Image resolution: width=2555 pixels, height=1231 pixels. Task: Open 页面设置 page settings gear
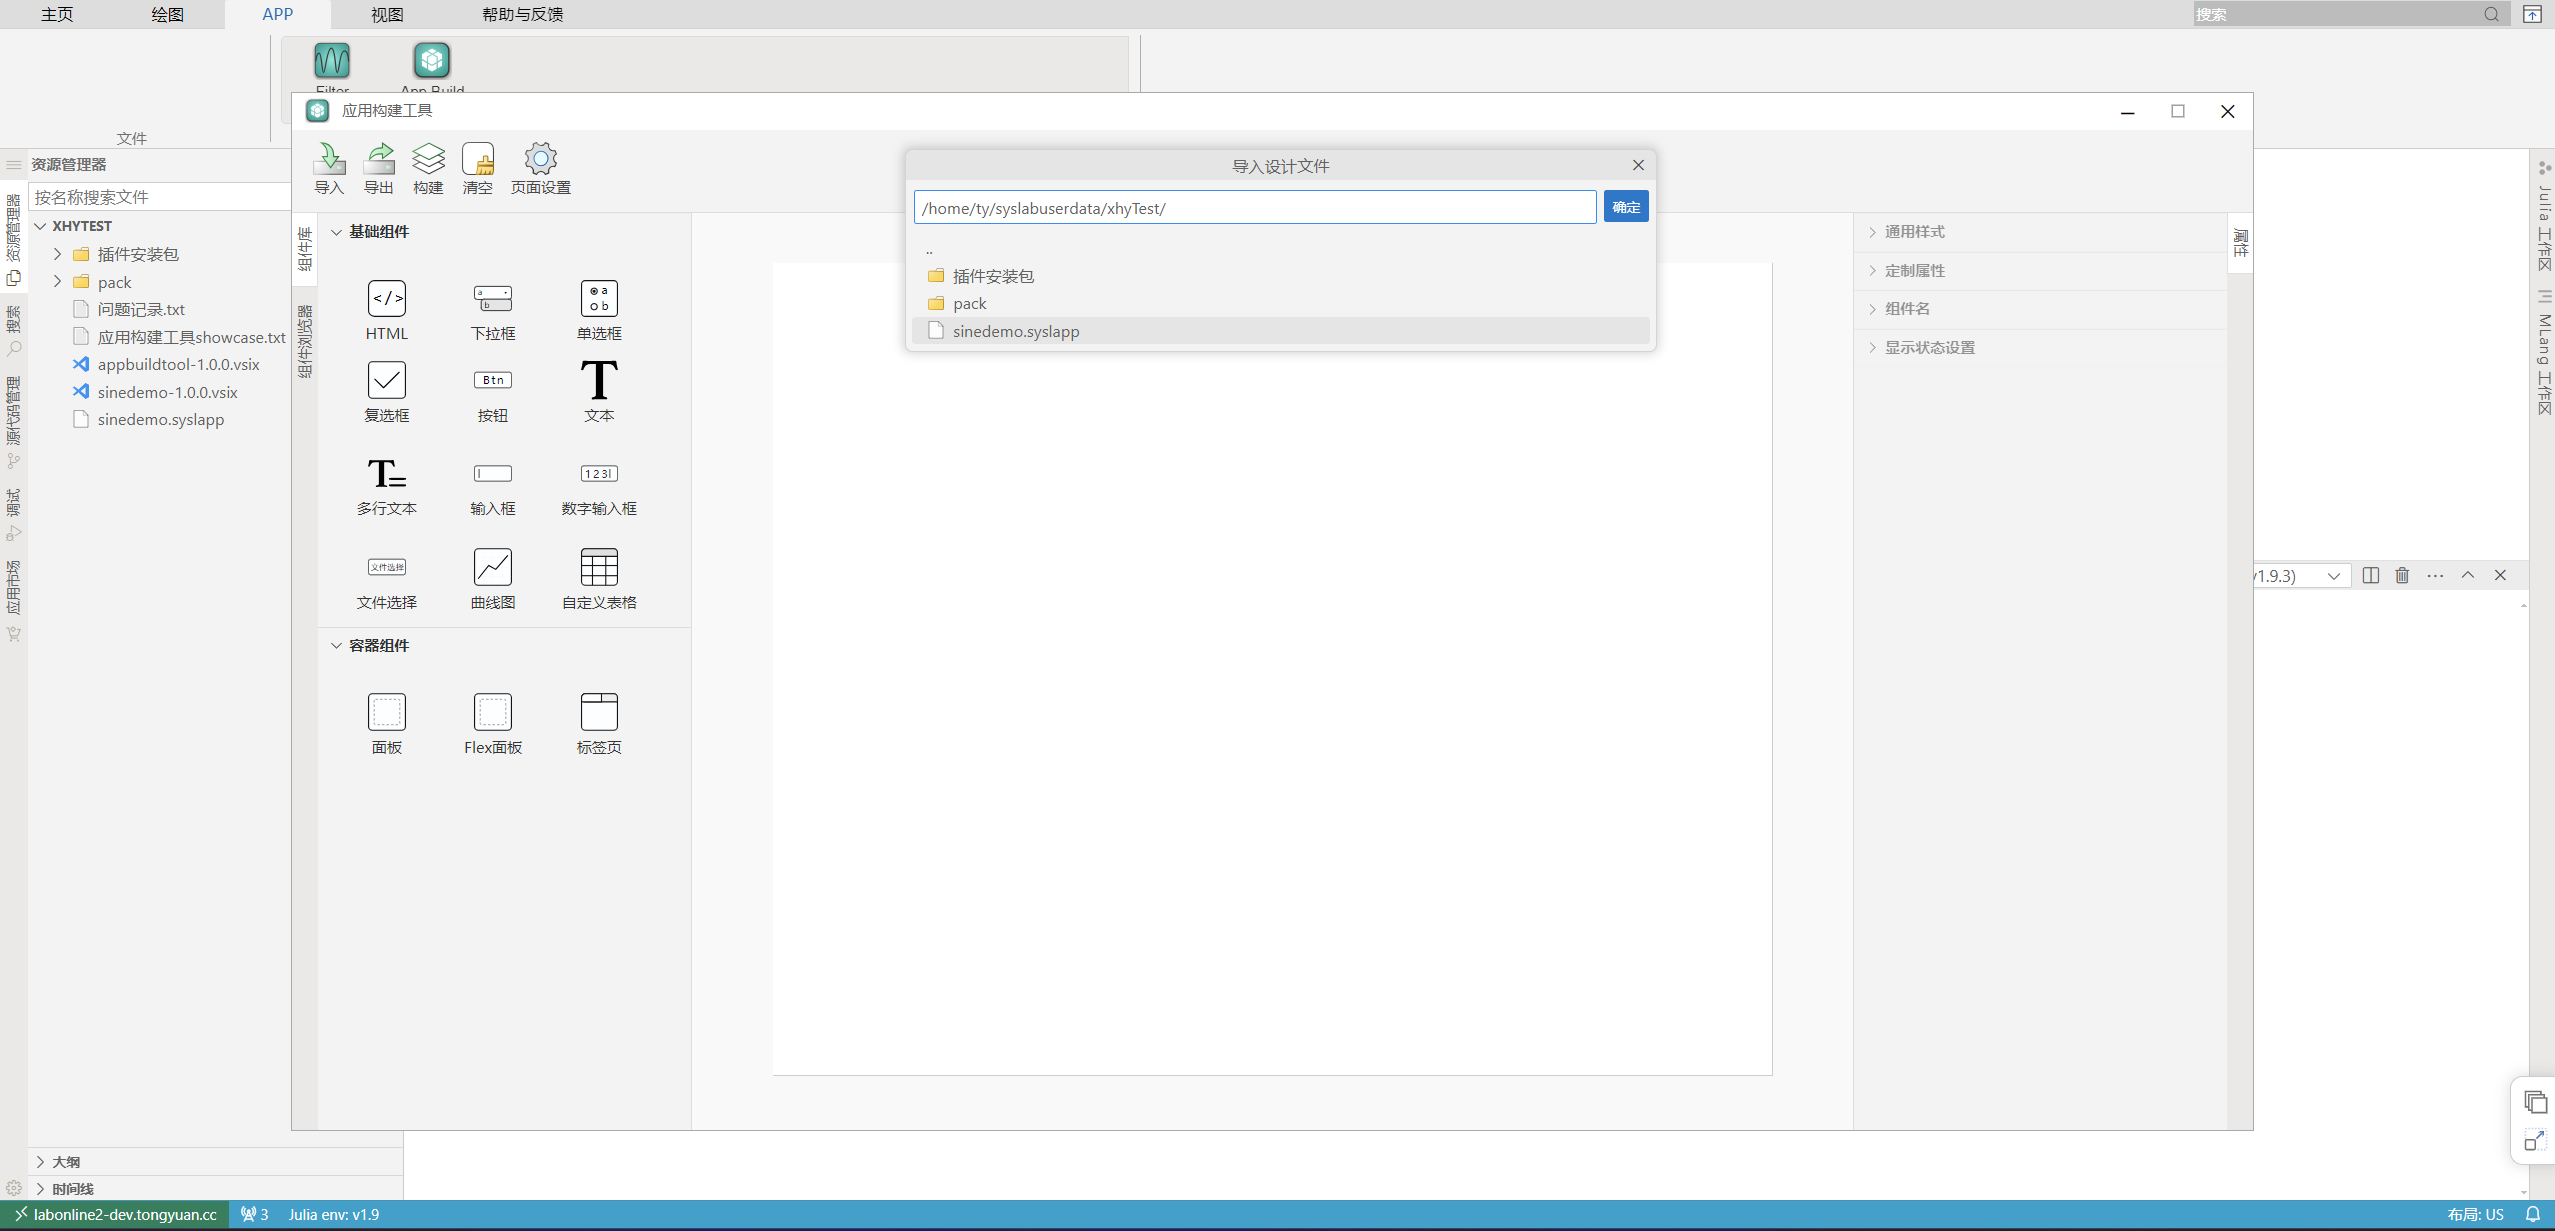coord(541,160)
